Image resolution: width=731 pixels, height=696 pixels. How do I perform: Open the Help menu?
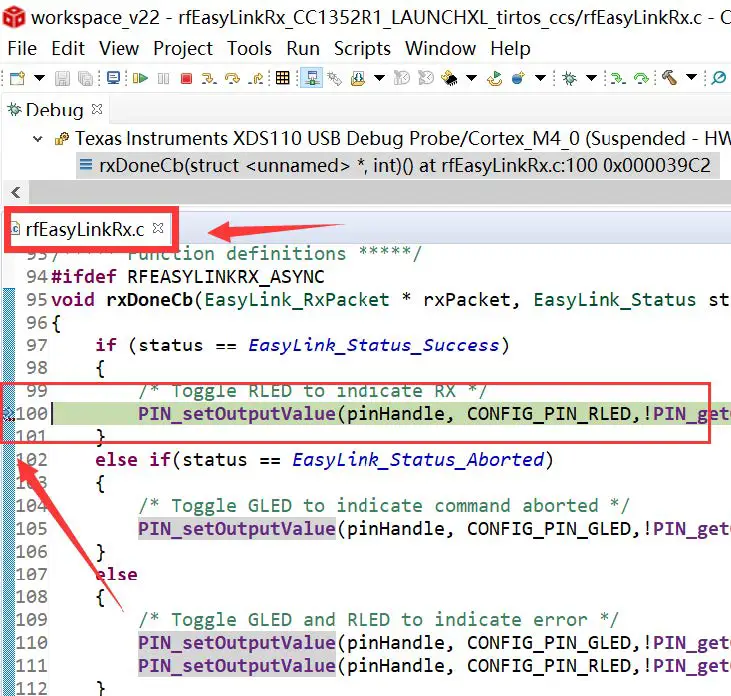click(x=510, y=48)
